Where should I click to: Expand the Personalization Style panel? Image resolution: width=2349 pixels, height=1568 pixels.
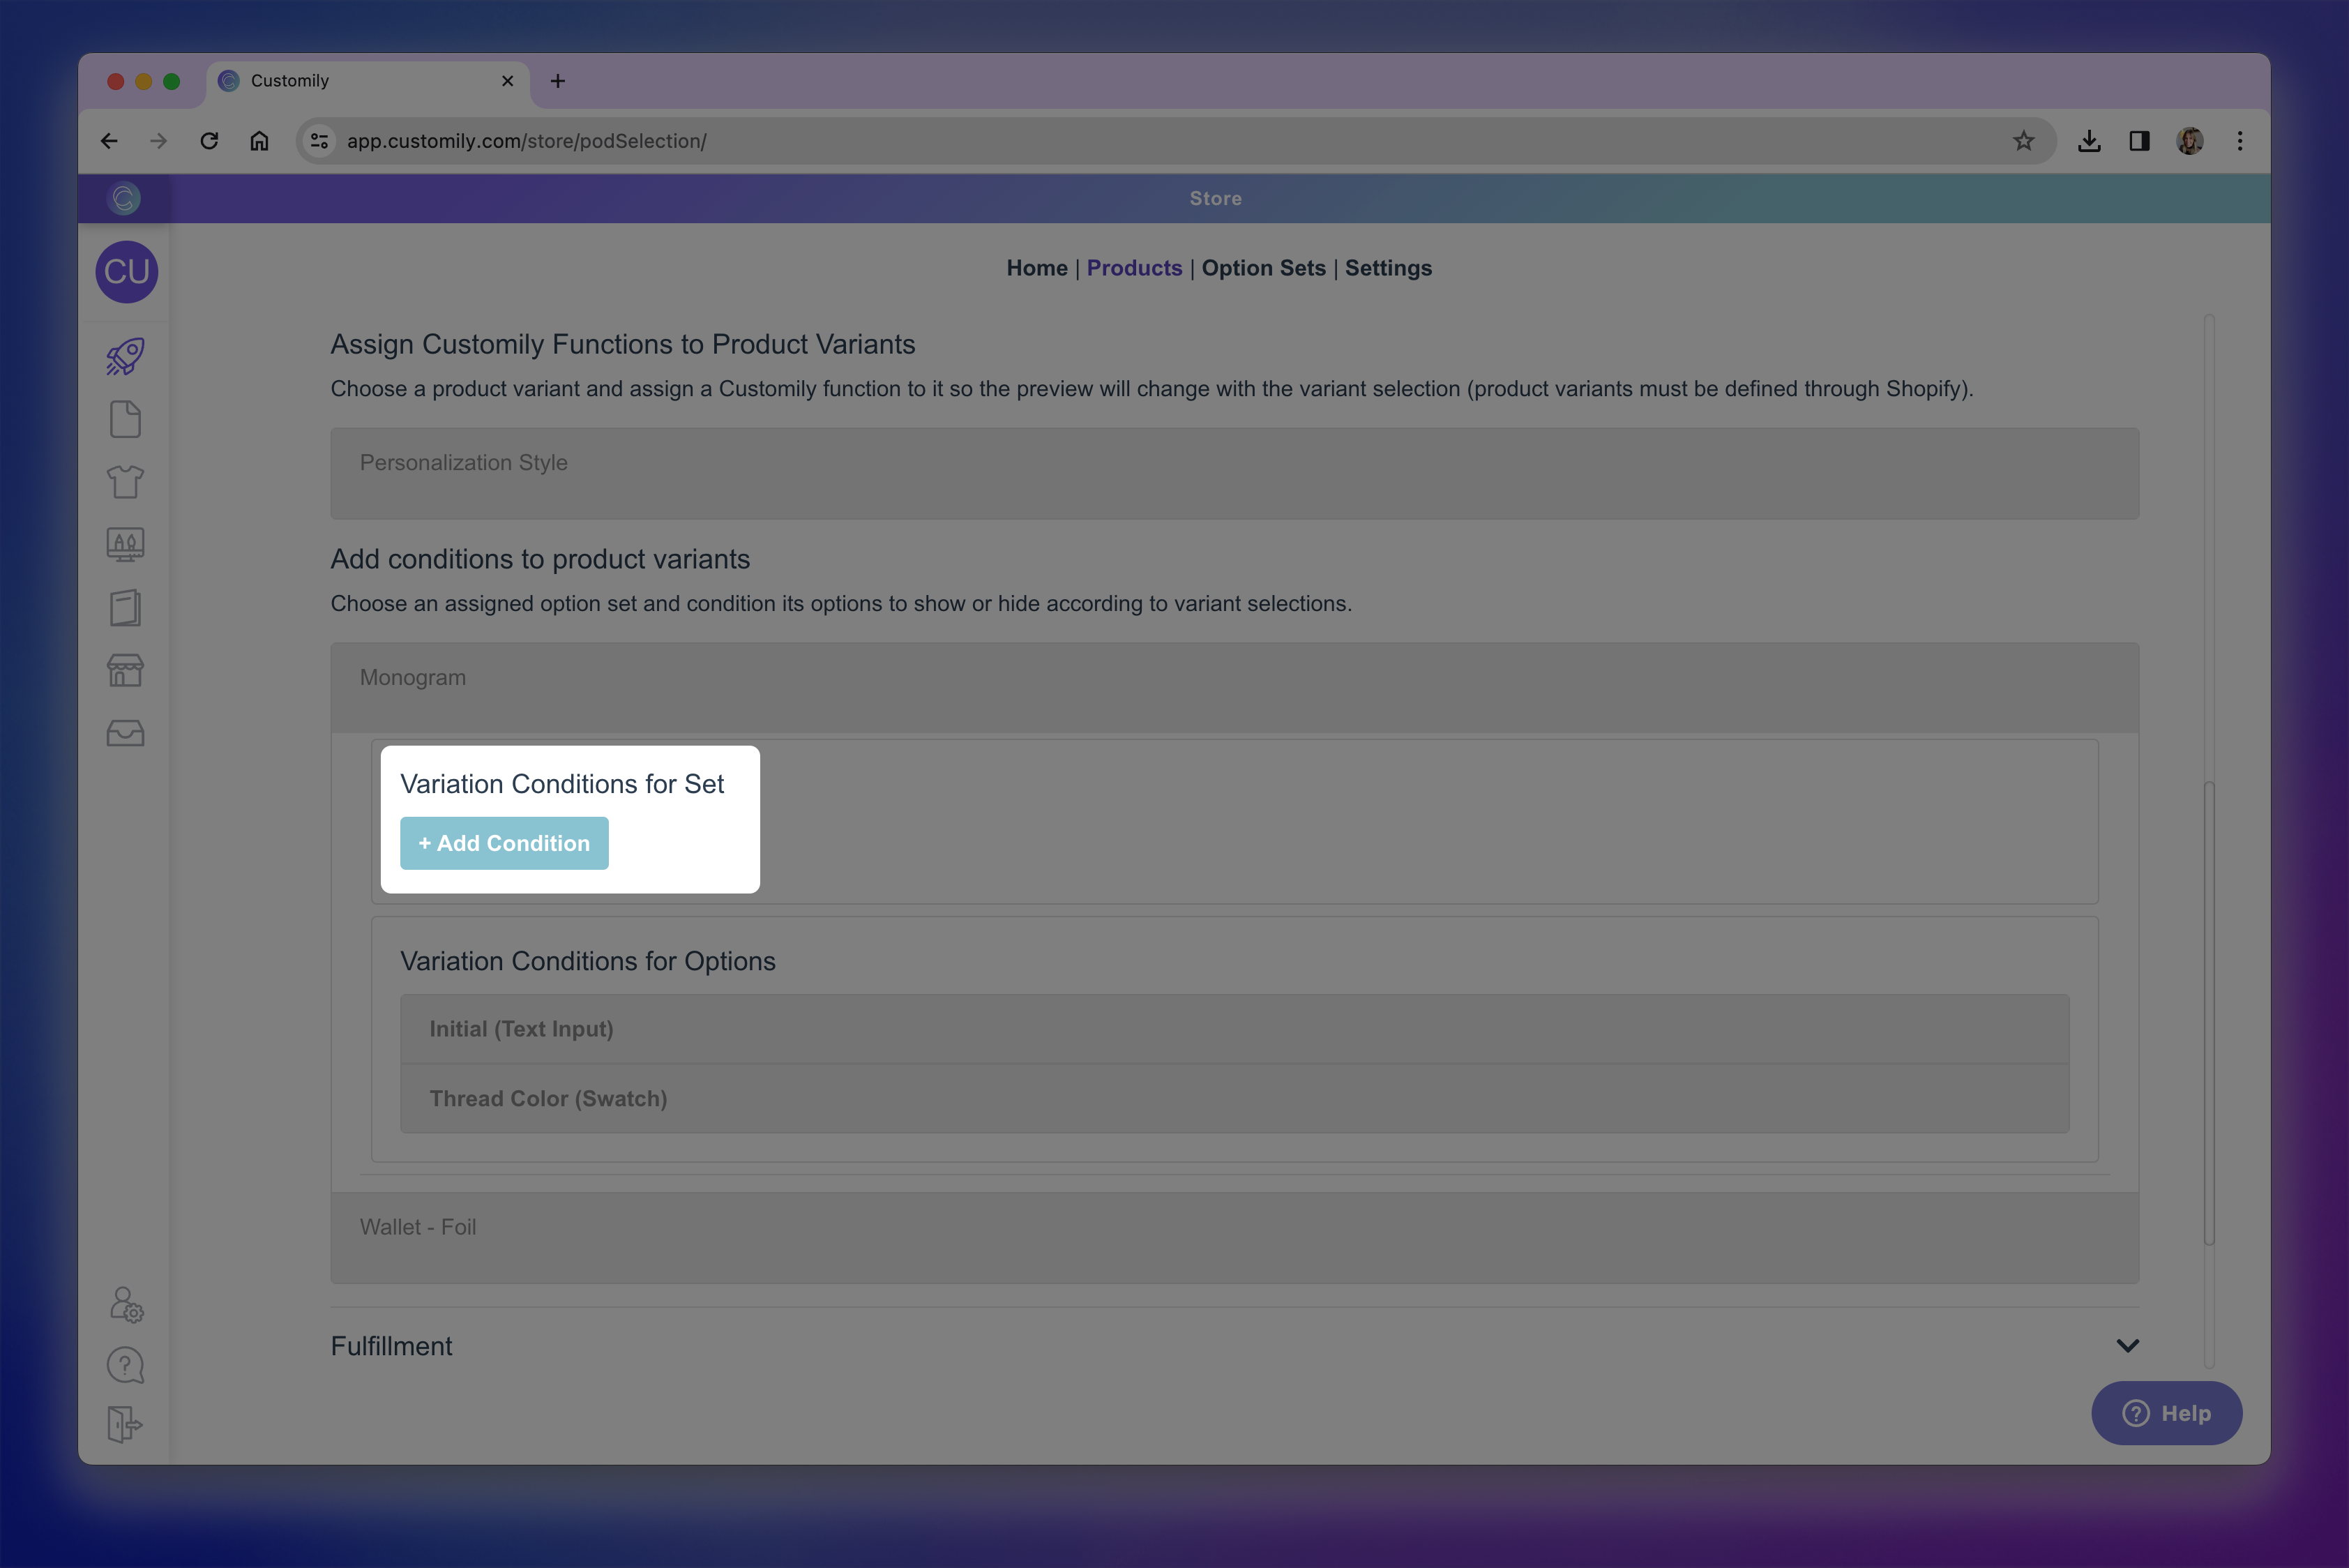1234,473
